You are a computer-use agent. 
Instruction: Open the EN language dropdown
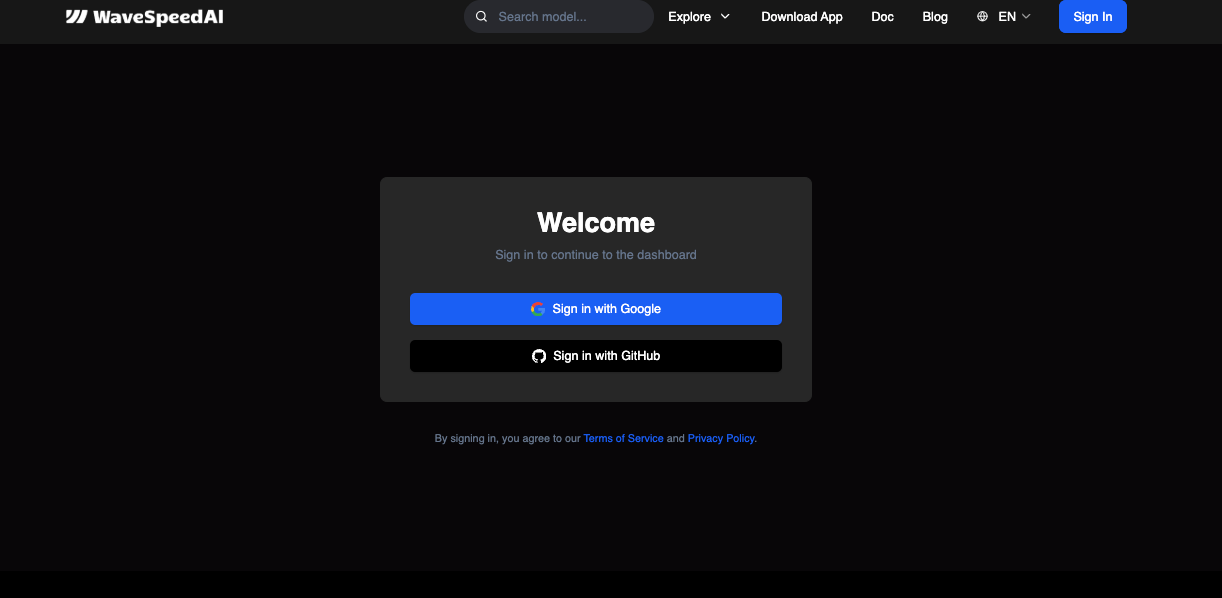1006,17
